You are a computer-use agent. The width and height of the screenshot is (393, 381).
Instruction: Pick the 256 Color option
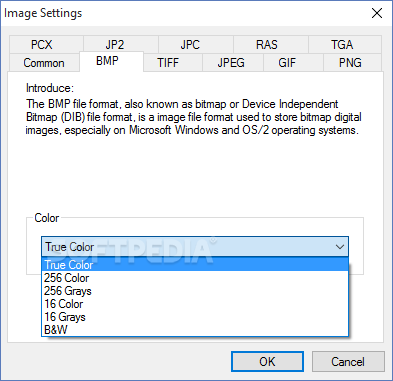(x=195, y=278)
